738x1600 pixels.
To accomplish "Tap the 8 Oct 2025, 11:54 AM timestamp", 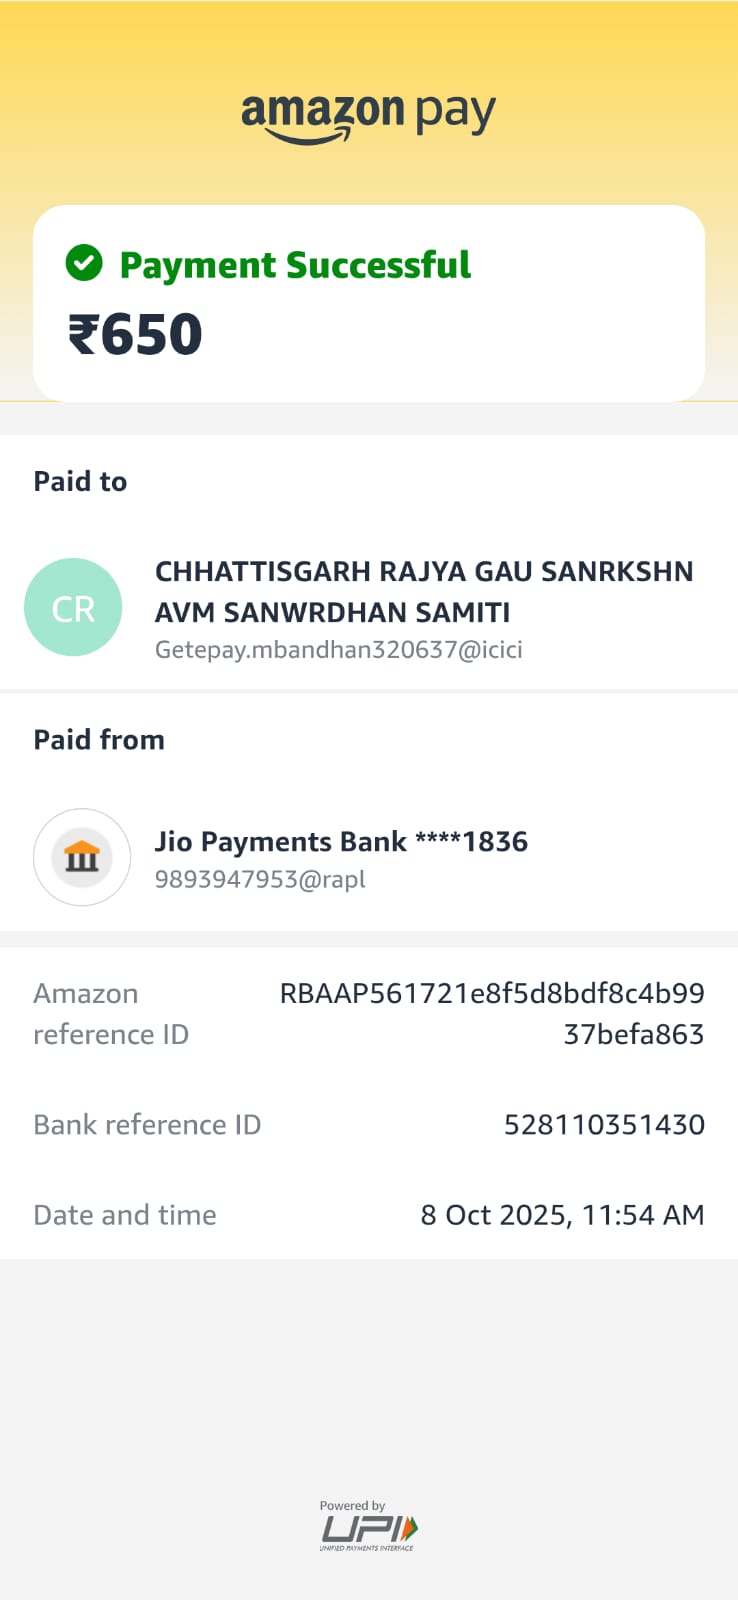I will pos(562,1215).
